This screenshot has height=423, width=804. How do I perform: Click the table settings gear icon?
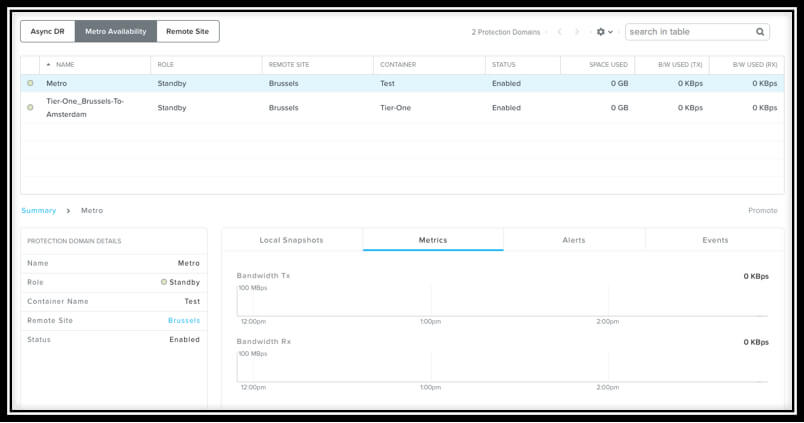click(601, 32)
